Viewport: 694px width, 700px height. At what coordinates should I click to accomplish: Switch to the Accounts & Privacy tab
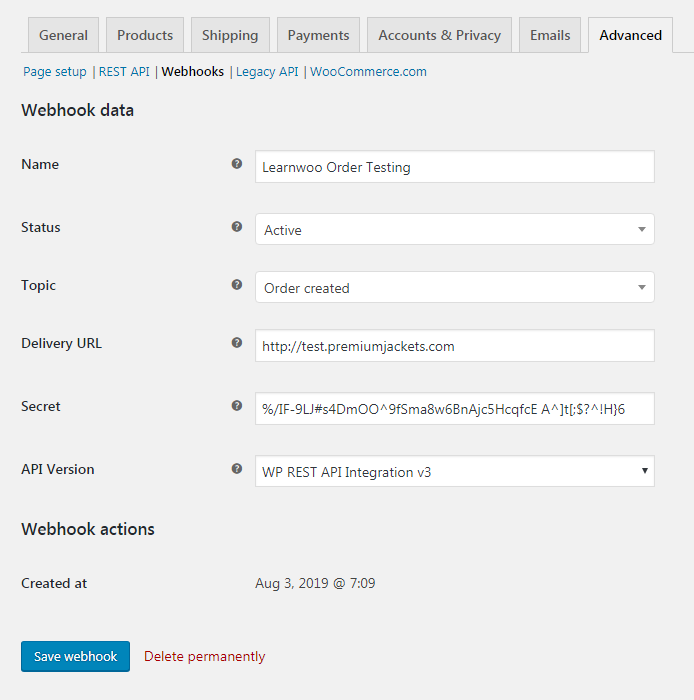pos(440,35)
